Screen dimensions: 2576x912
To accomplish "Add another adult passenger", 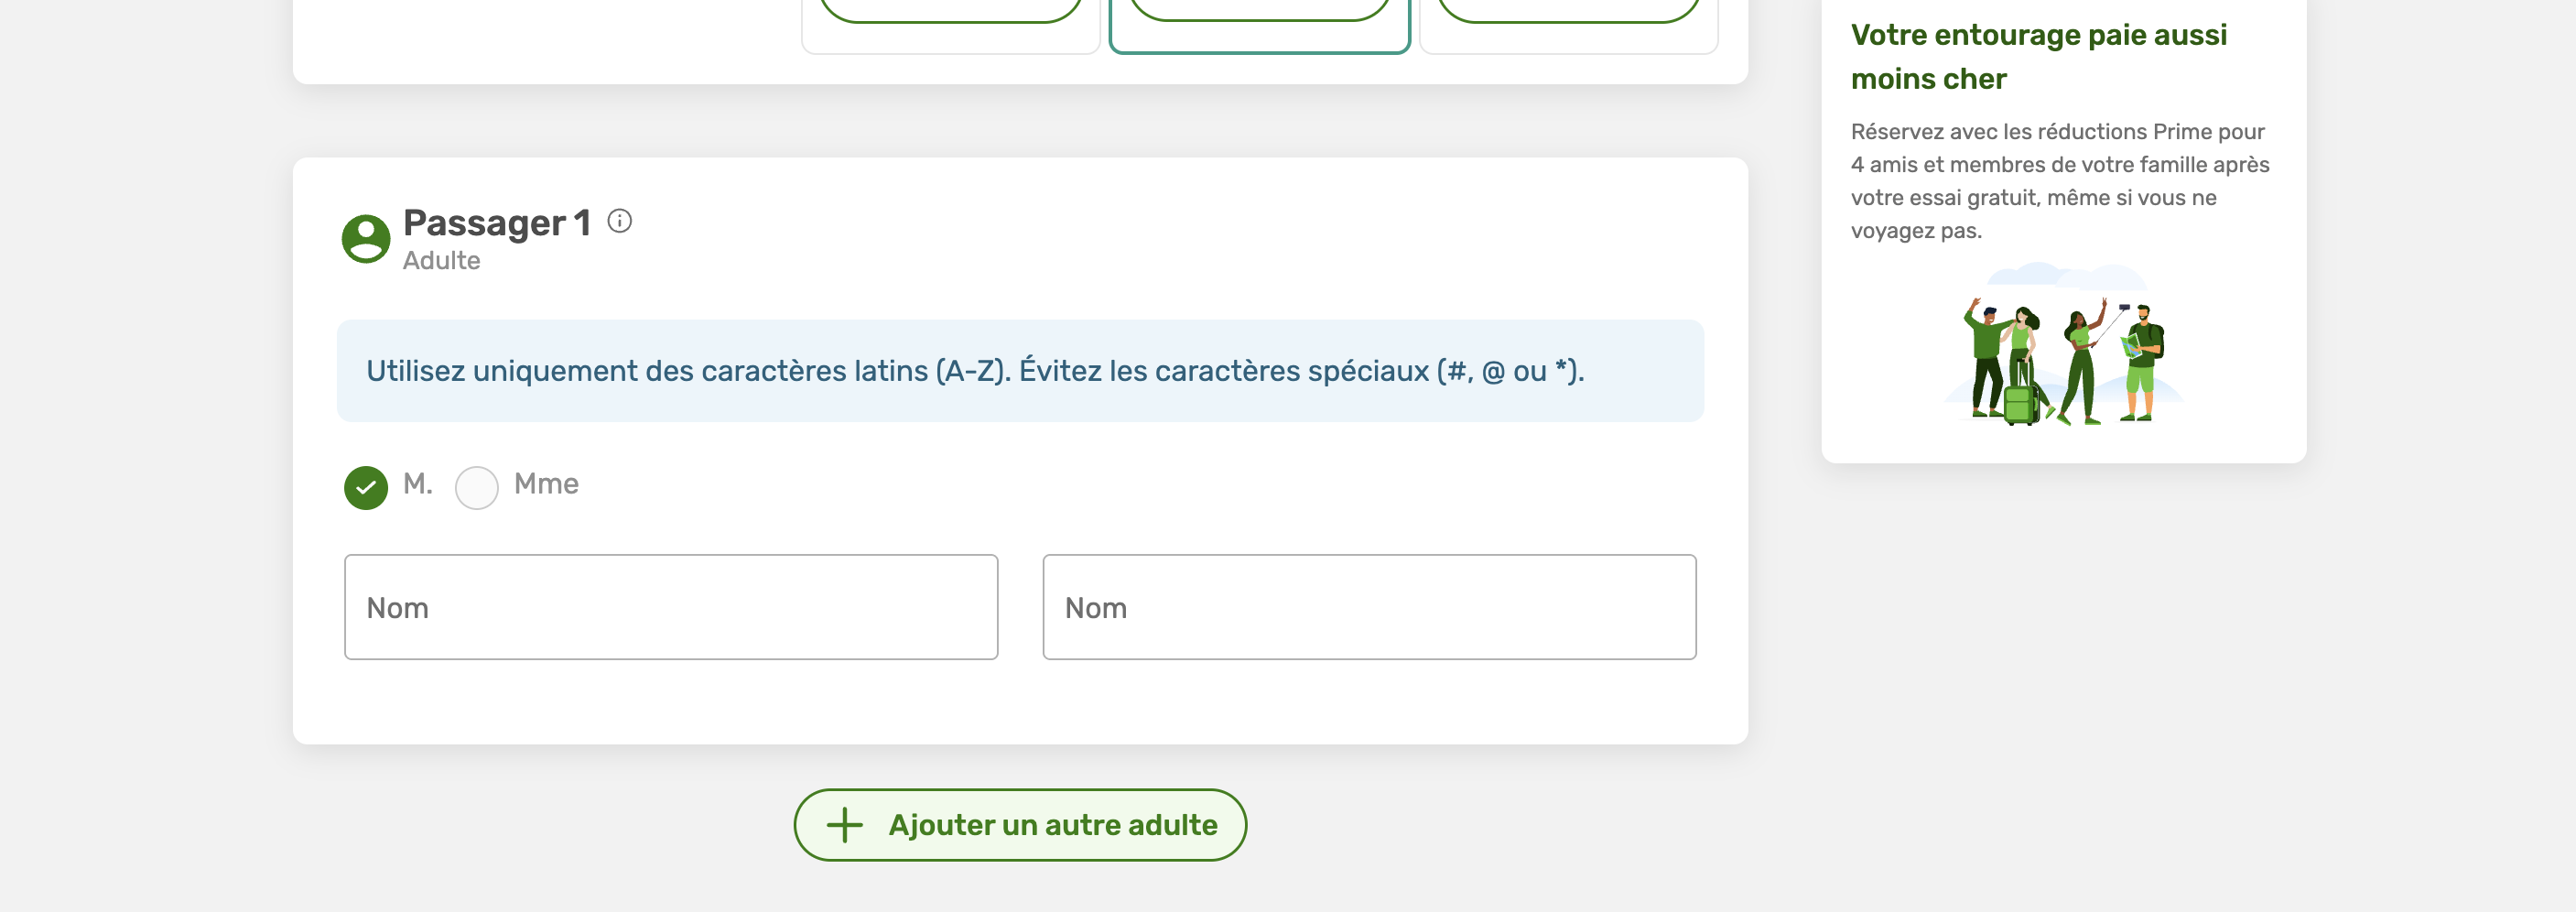I will [1020, 825].
